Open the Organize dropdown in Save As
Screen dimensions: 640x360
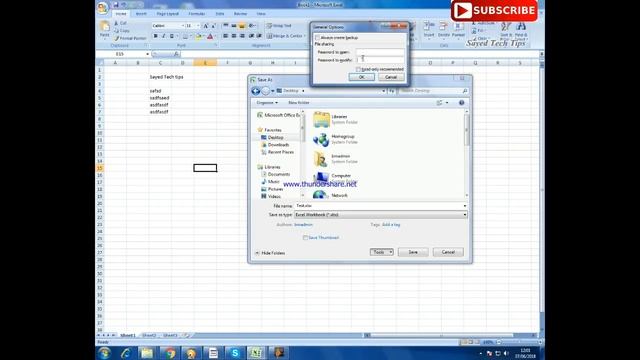click(x=267, y=103)
